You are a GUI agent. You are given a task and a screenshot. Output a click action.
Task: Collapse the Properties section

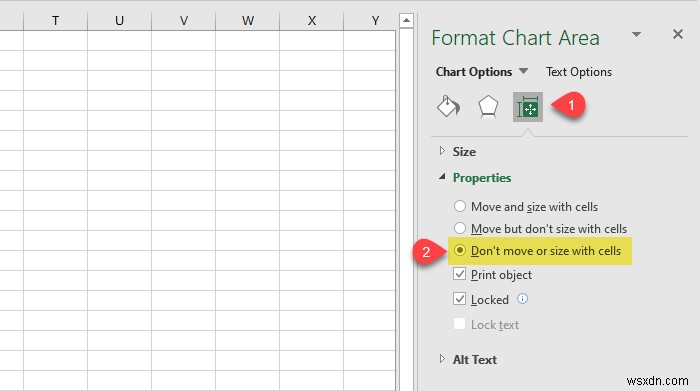coord(482,178)
